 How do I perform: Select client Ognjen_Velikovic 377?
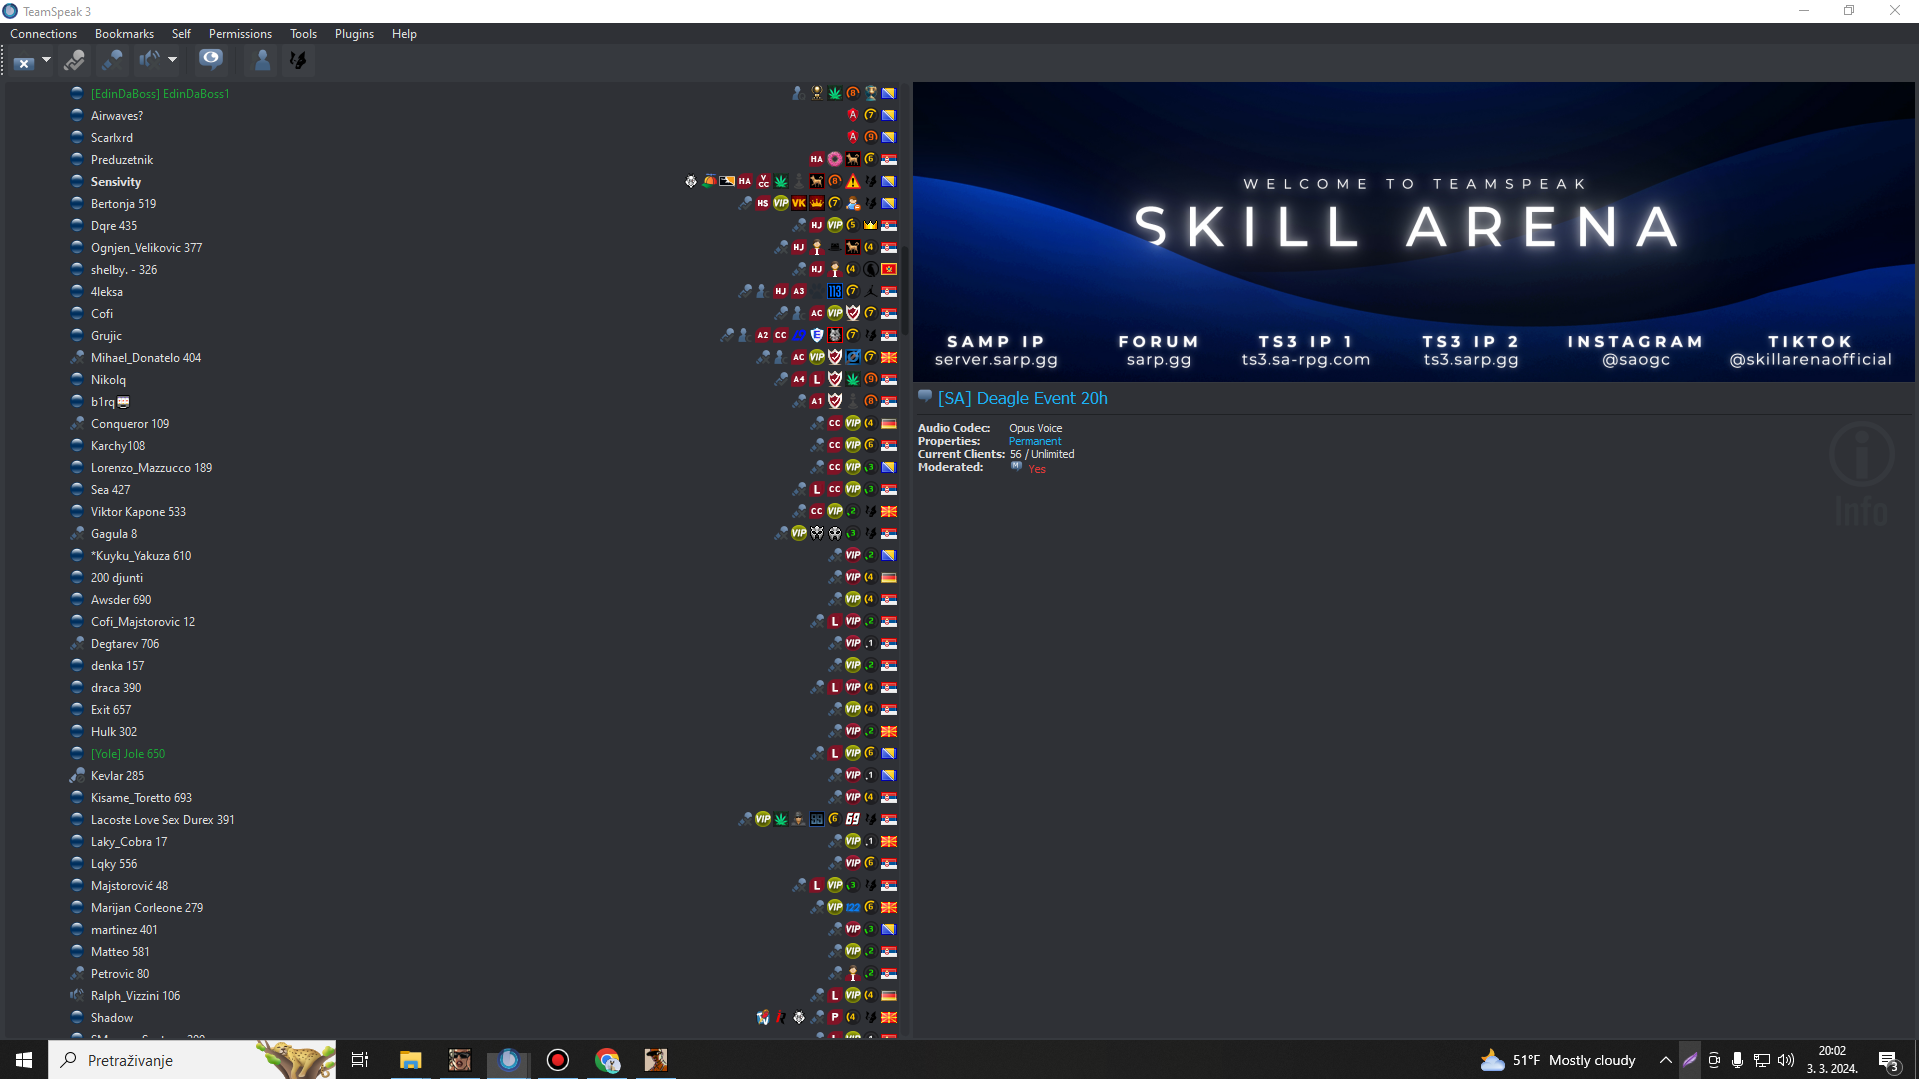click(x=146, y=248)
